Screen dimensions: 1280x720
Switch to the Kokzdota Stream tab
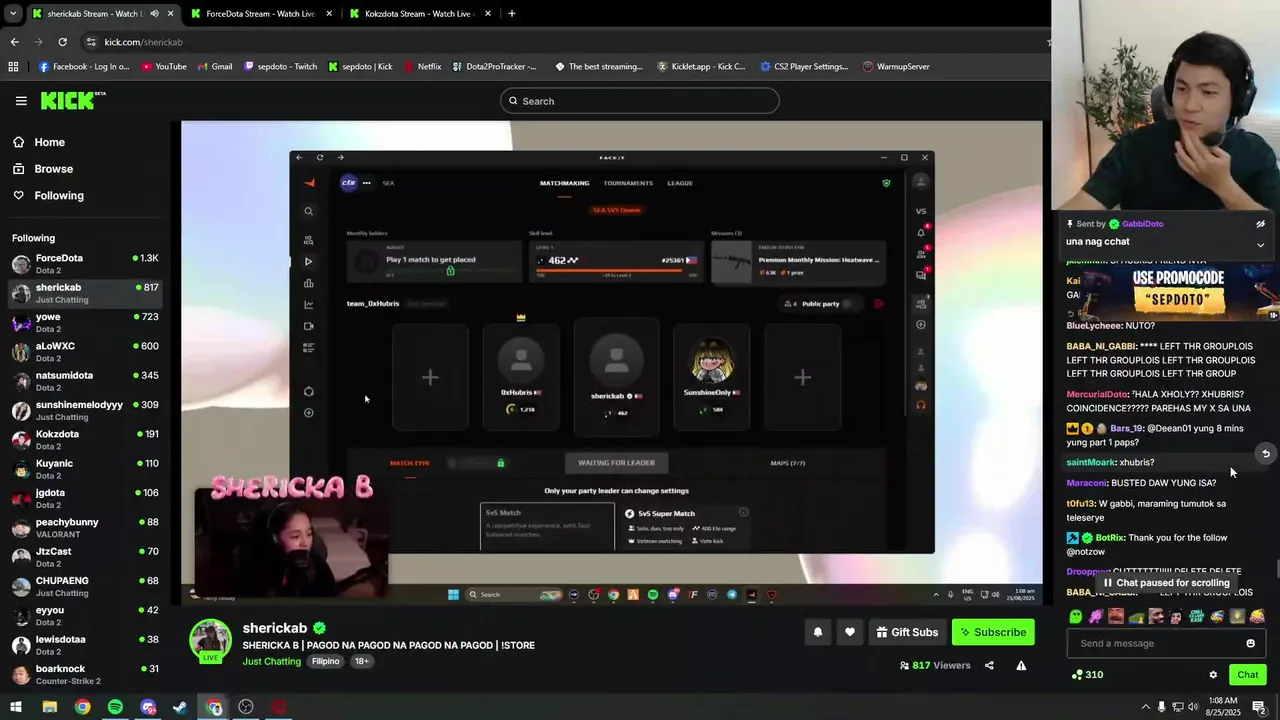point(418,14)
